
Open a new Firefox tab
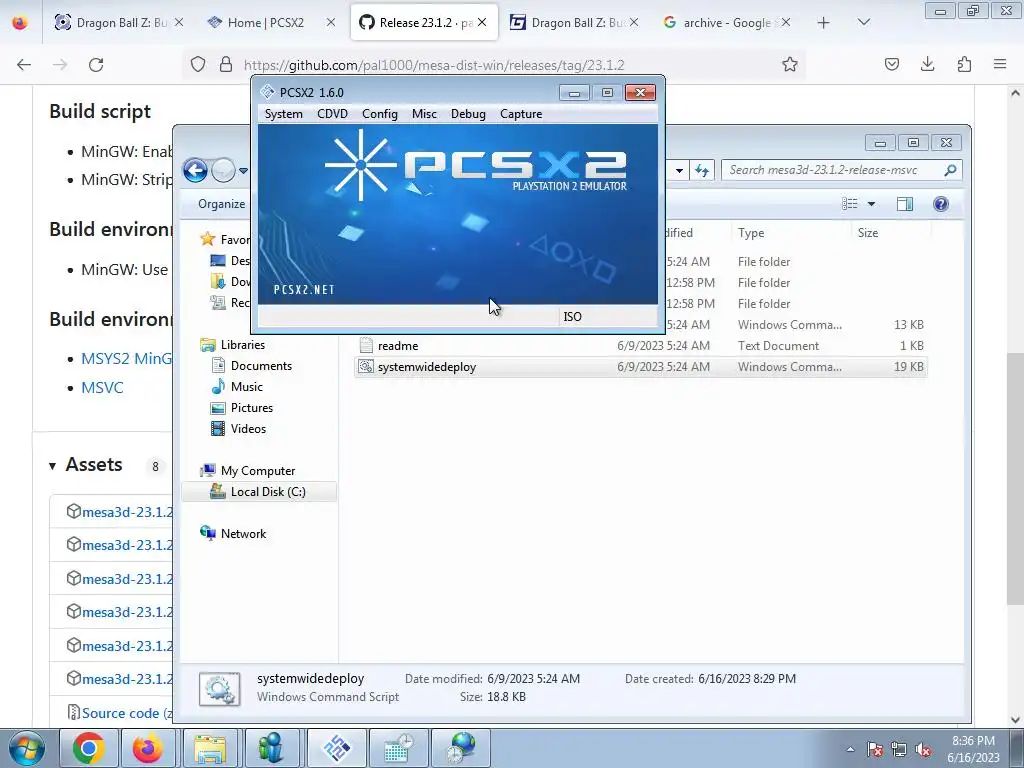click(x=824, y=23)
